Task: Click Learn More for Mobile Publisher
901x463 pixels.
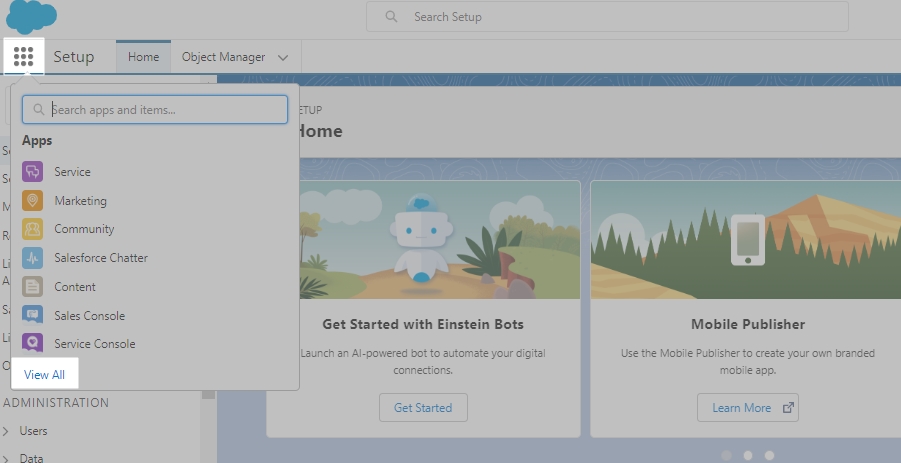Action: (747, 408)
